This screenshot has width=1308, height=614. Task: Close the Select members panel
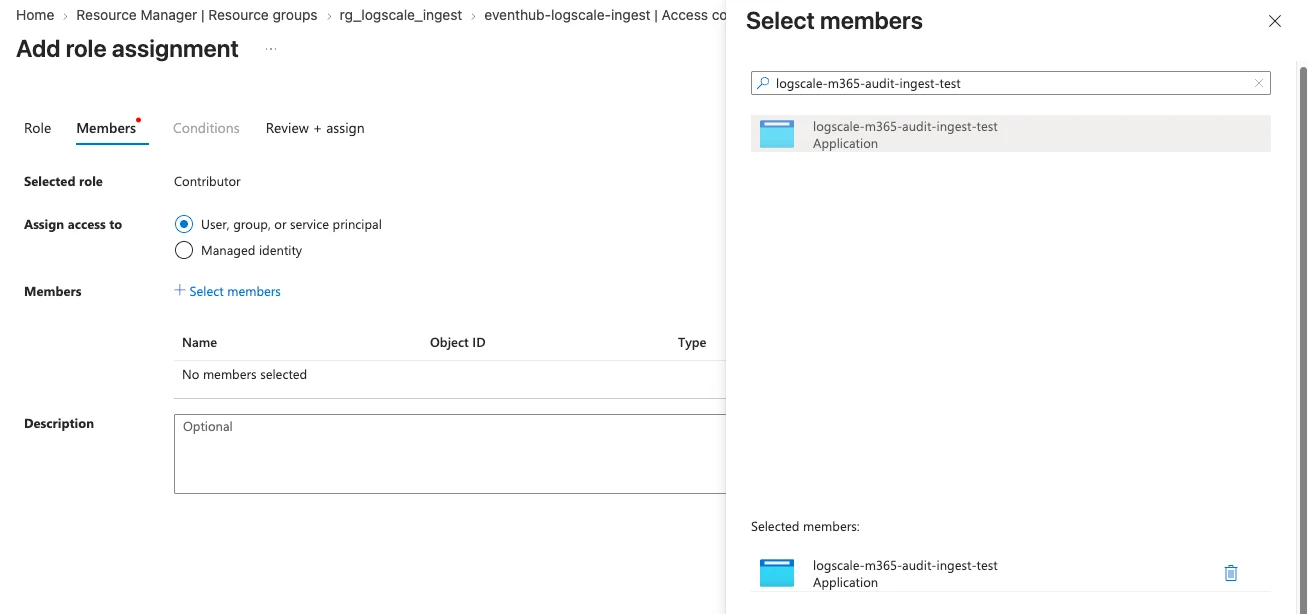pos(1275,21)
